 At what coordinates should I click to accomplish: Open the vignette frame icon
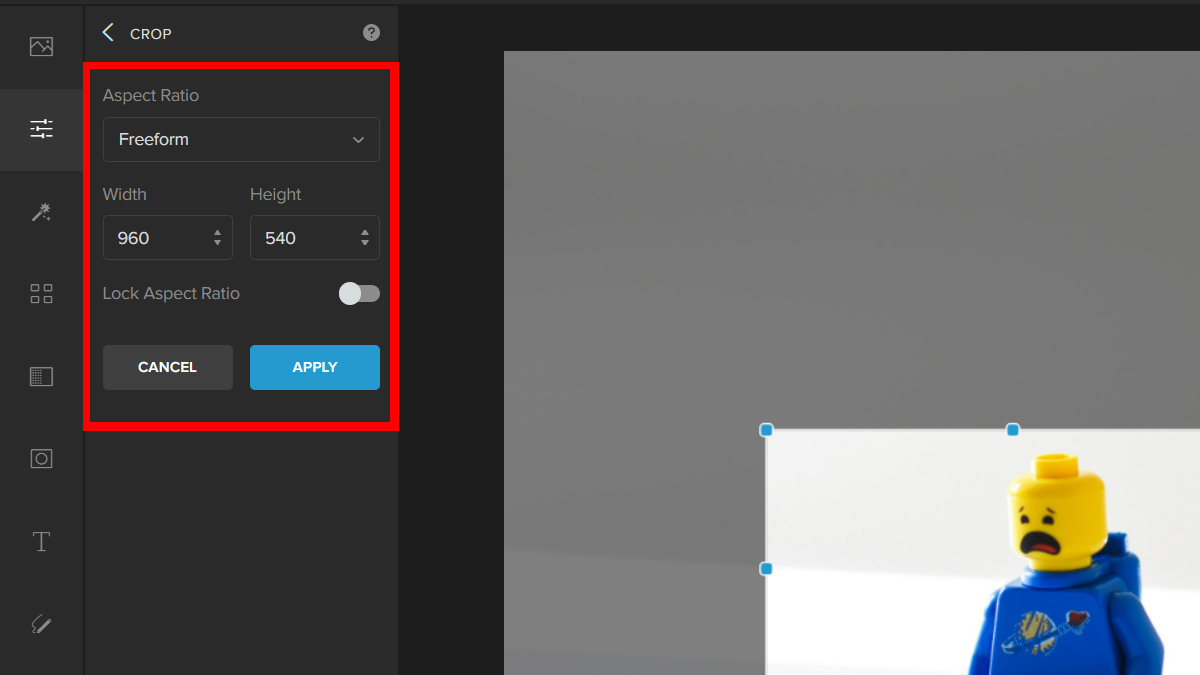pos(41,459)
